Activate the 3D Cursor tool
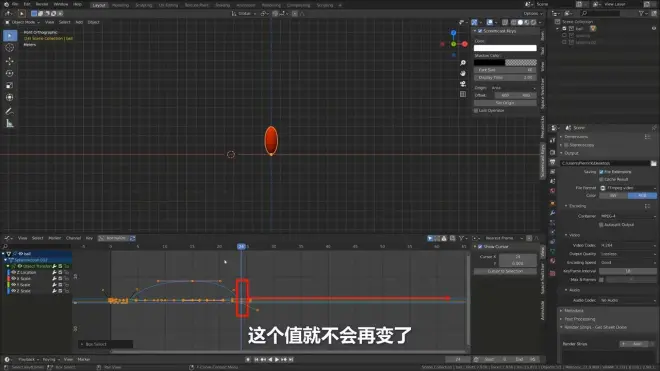The image size is (660, 371). tap(10, 48)
